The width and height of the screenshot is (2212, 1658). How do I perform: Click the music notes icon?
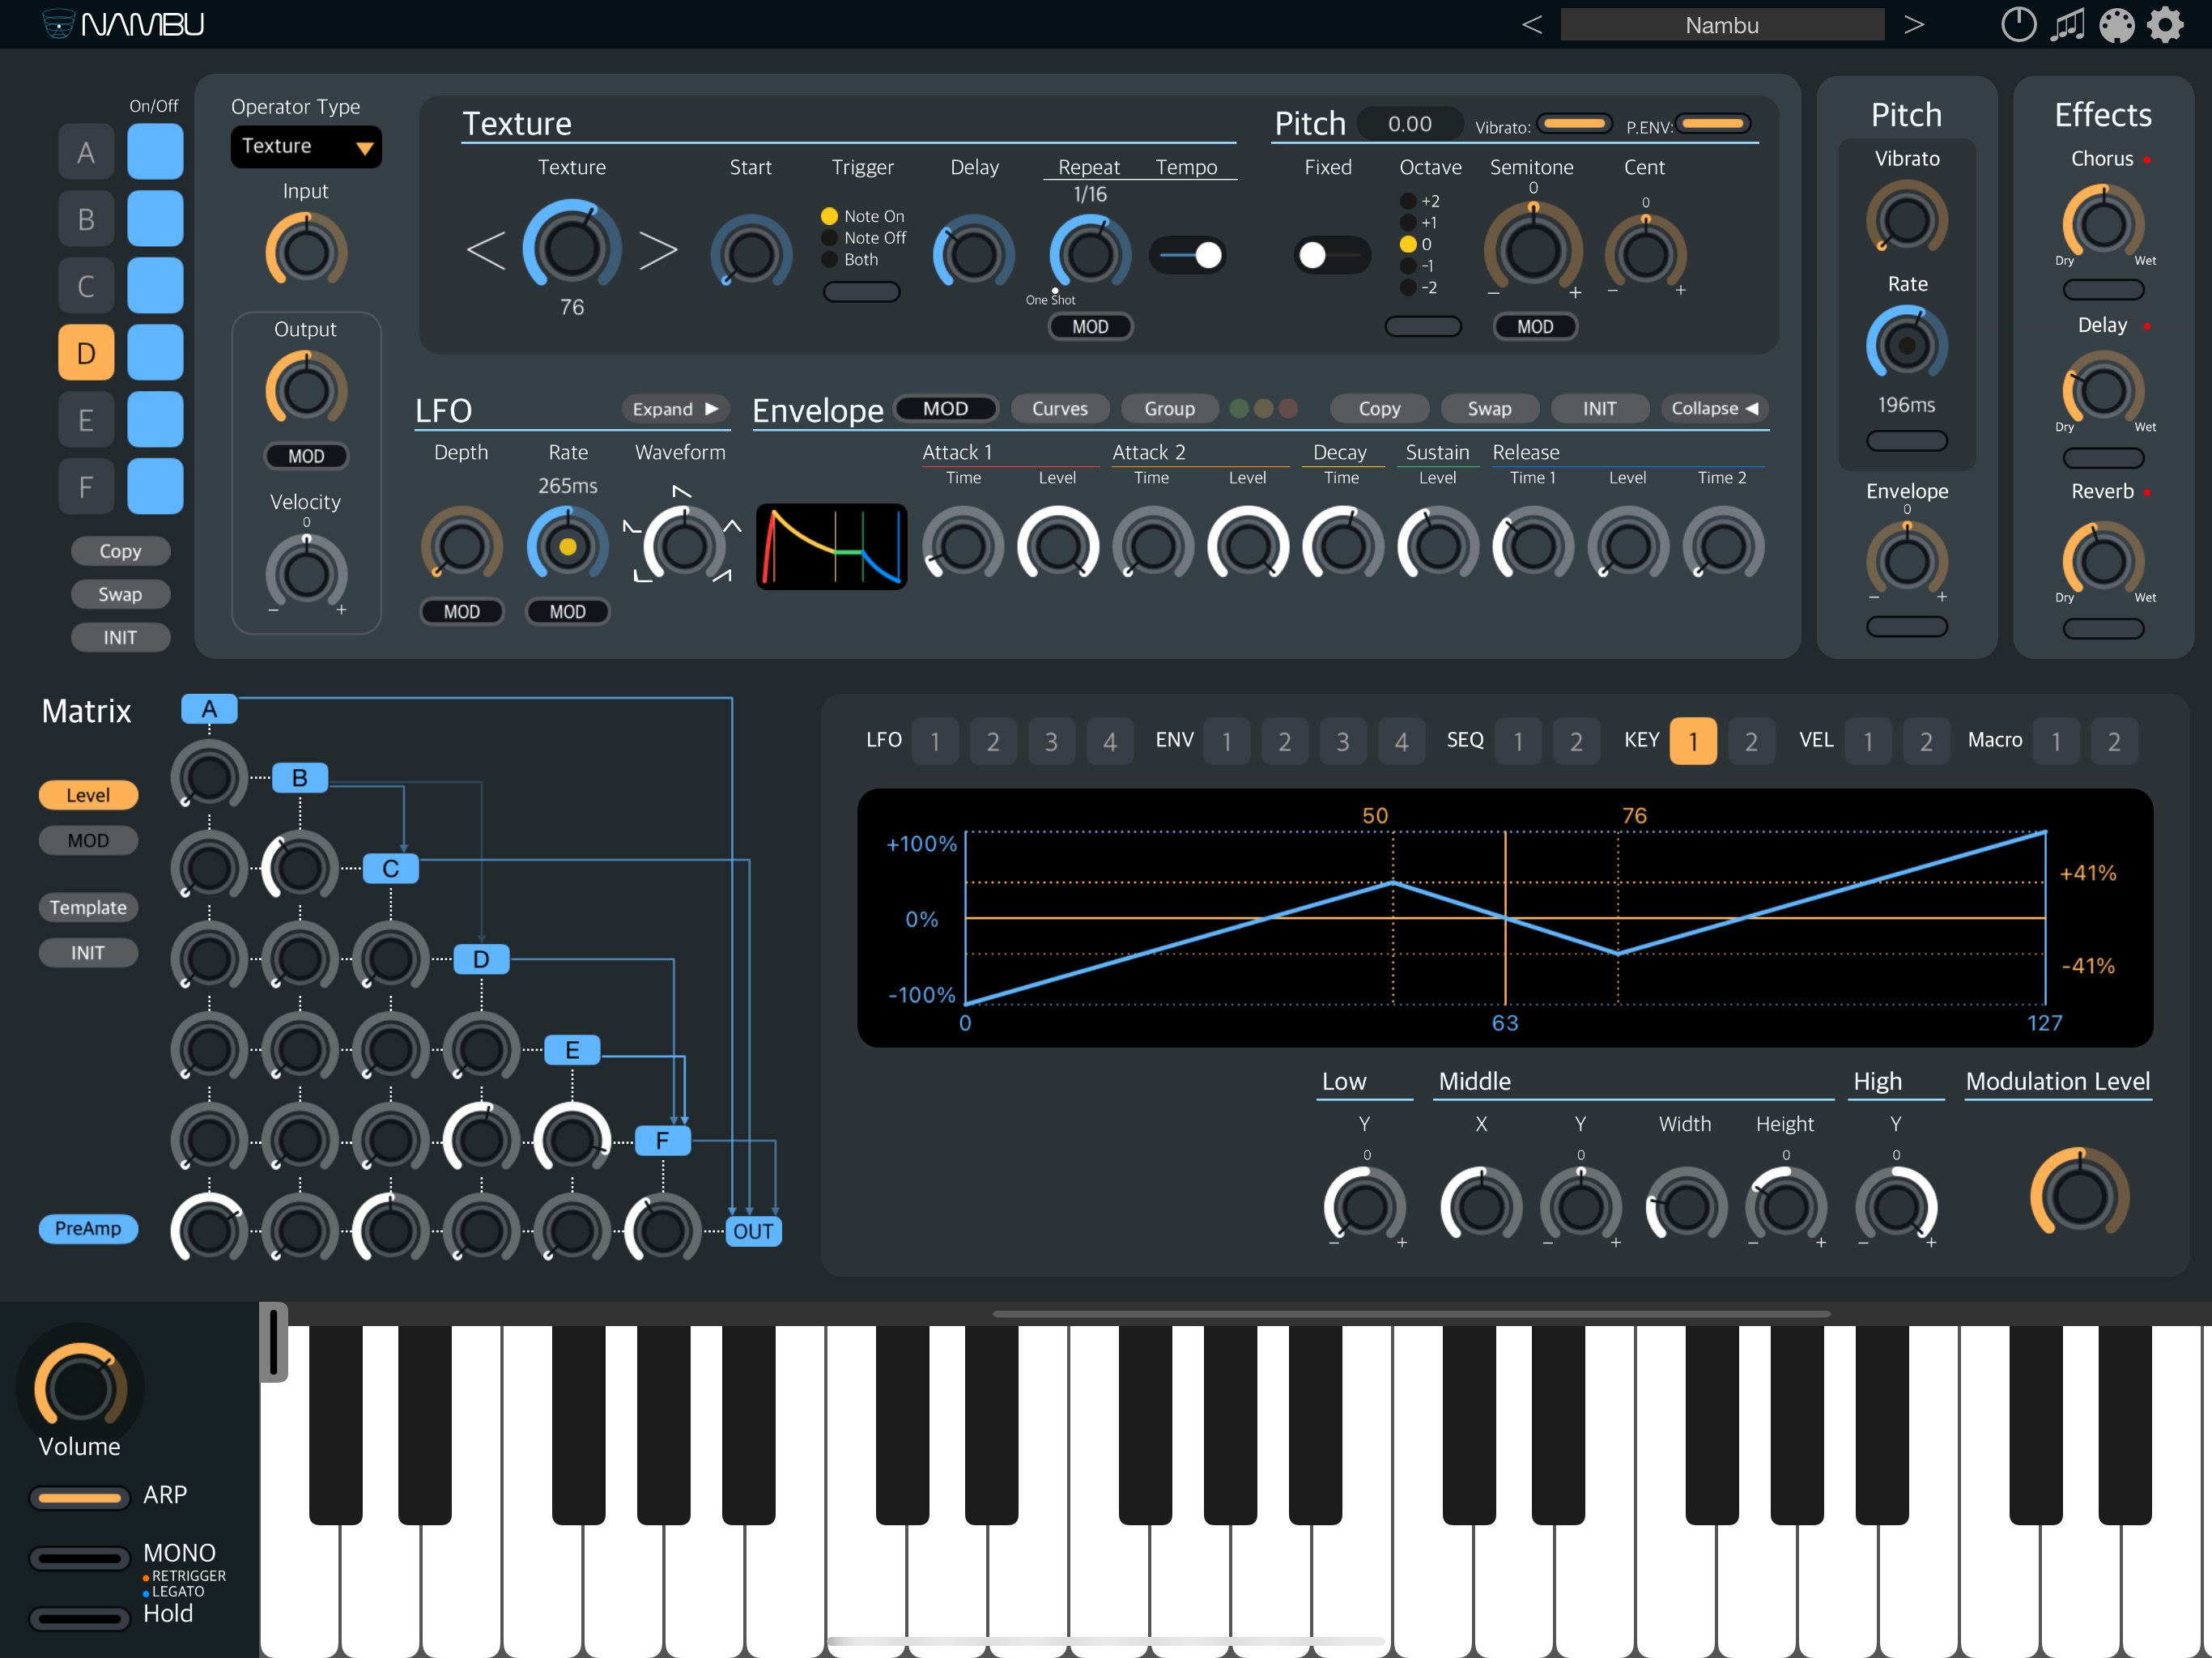2067,25
